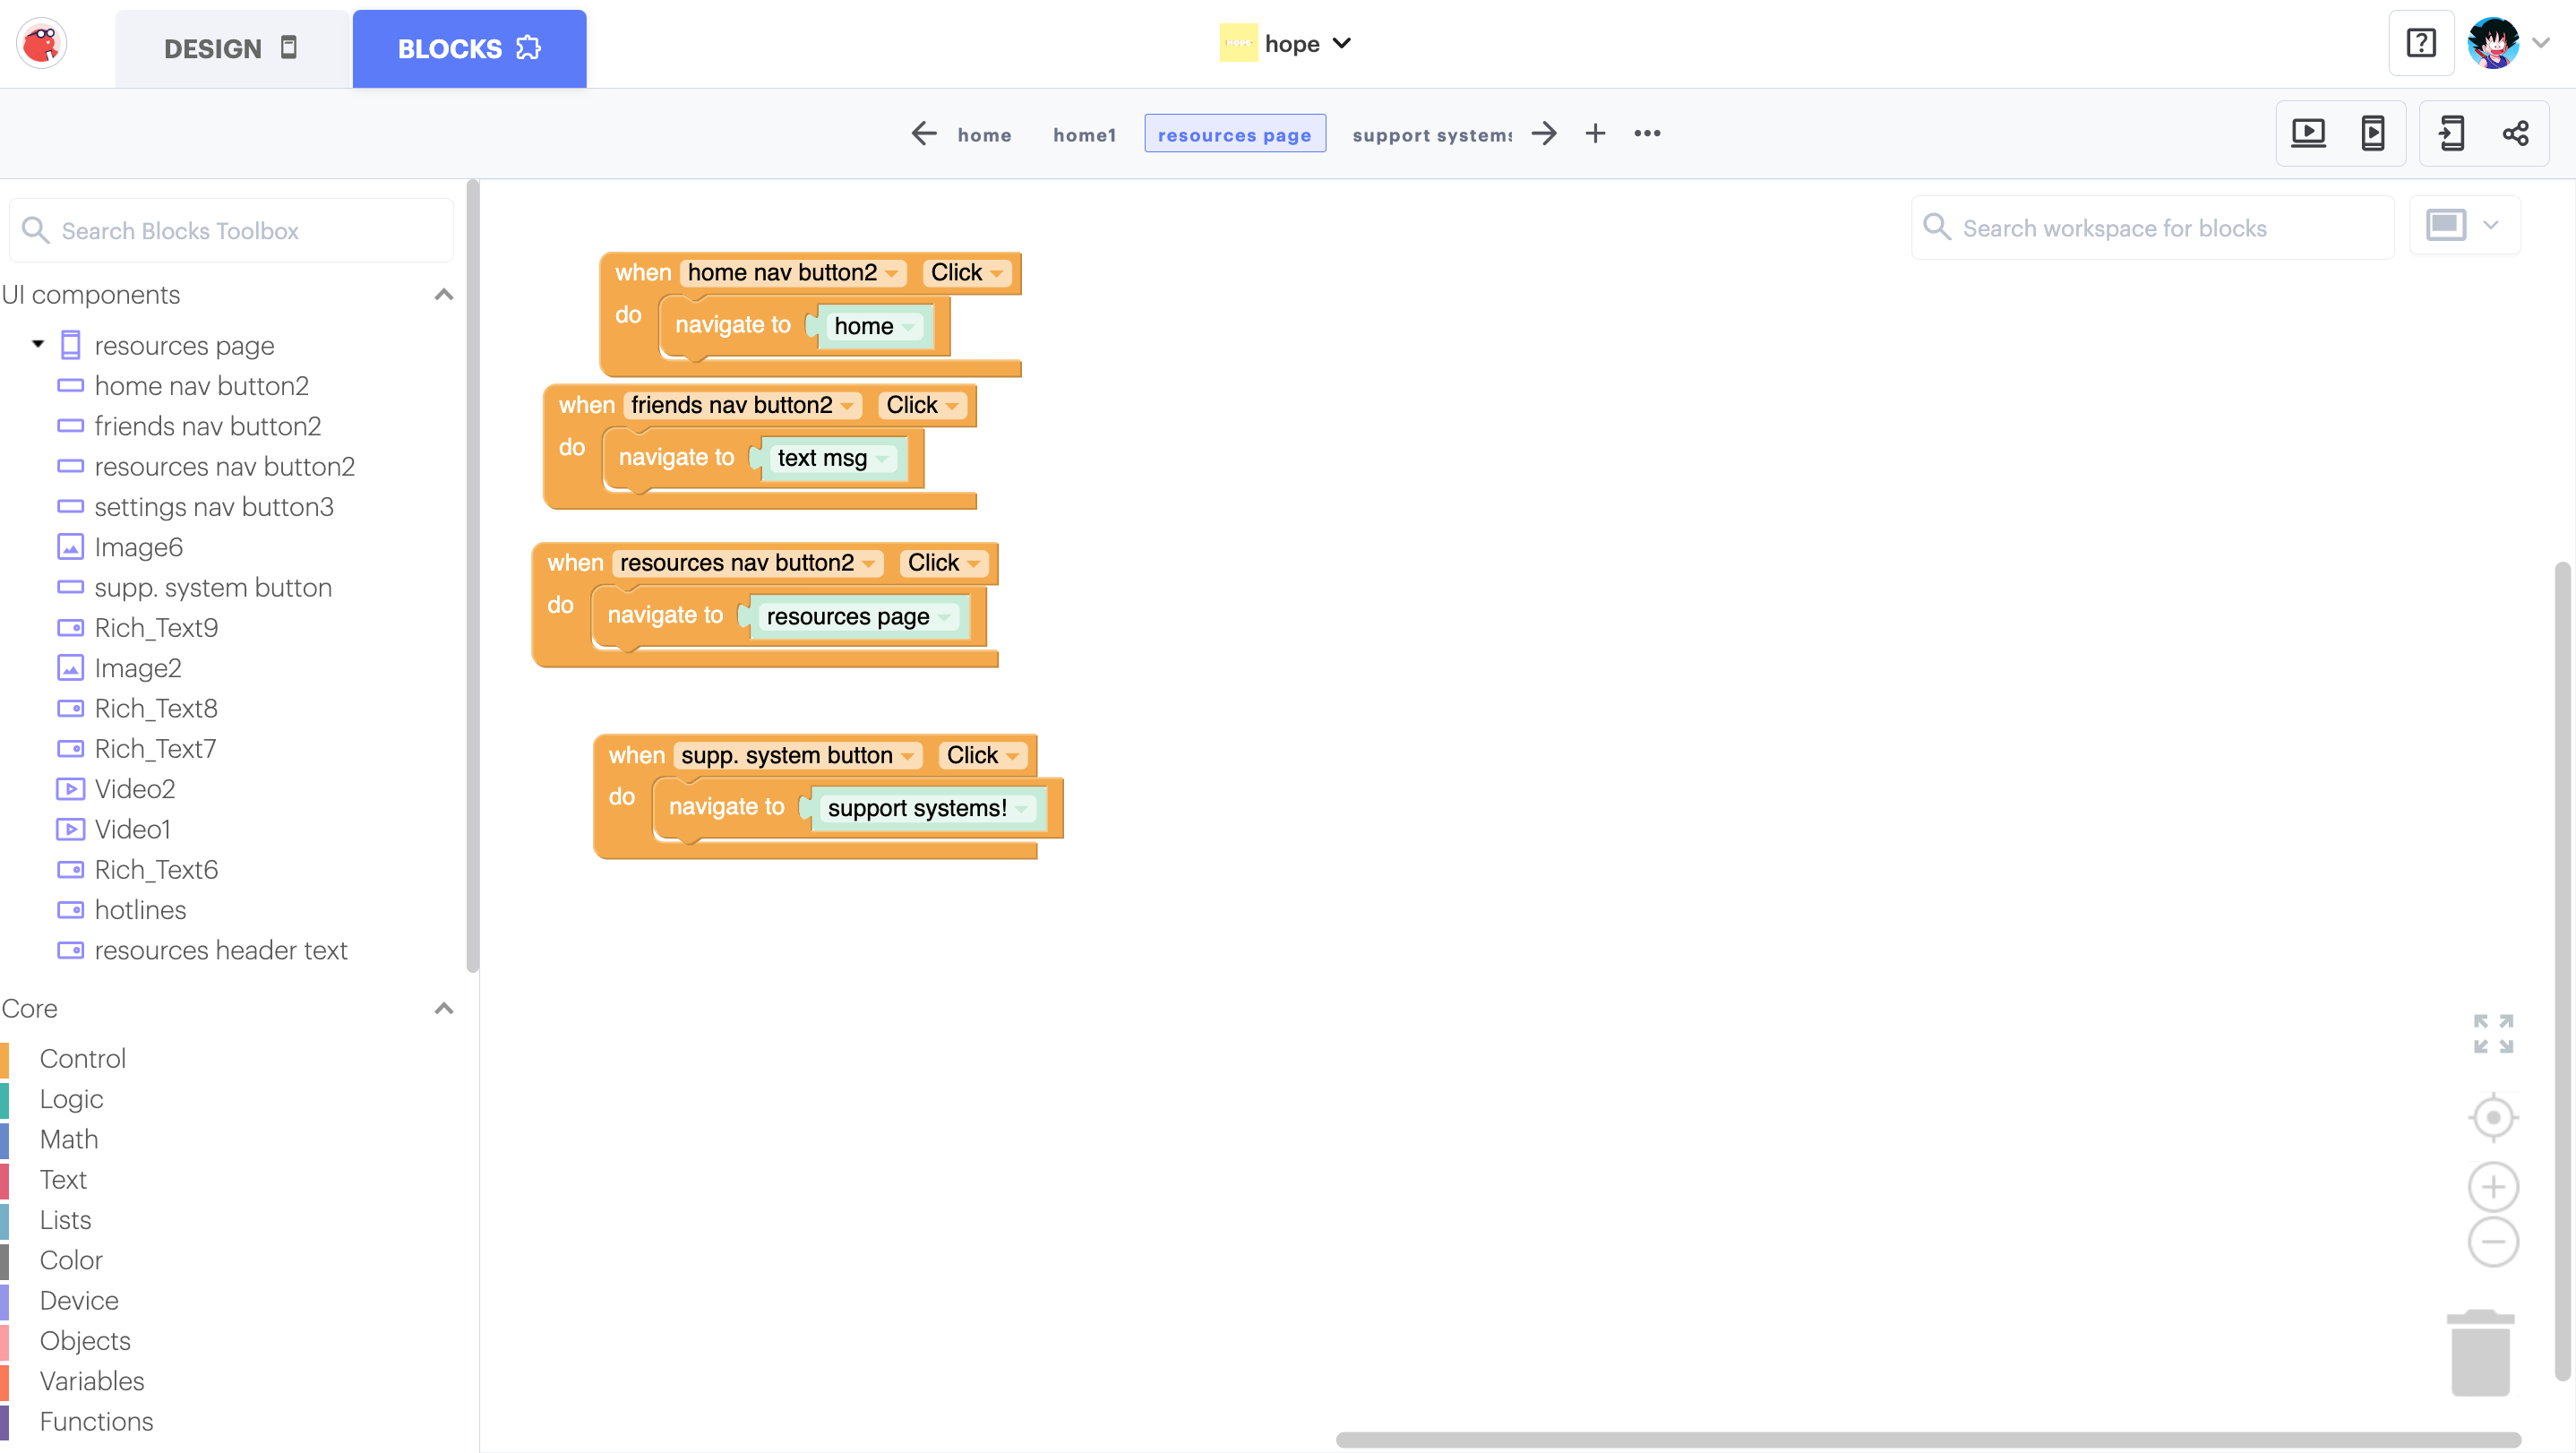Open the home1 screen tab
This screenshot has height=1453, width=2576.
[1084, 135]
